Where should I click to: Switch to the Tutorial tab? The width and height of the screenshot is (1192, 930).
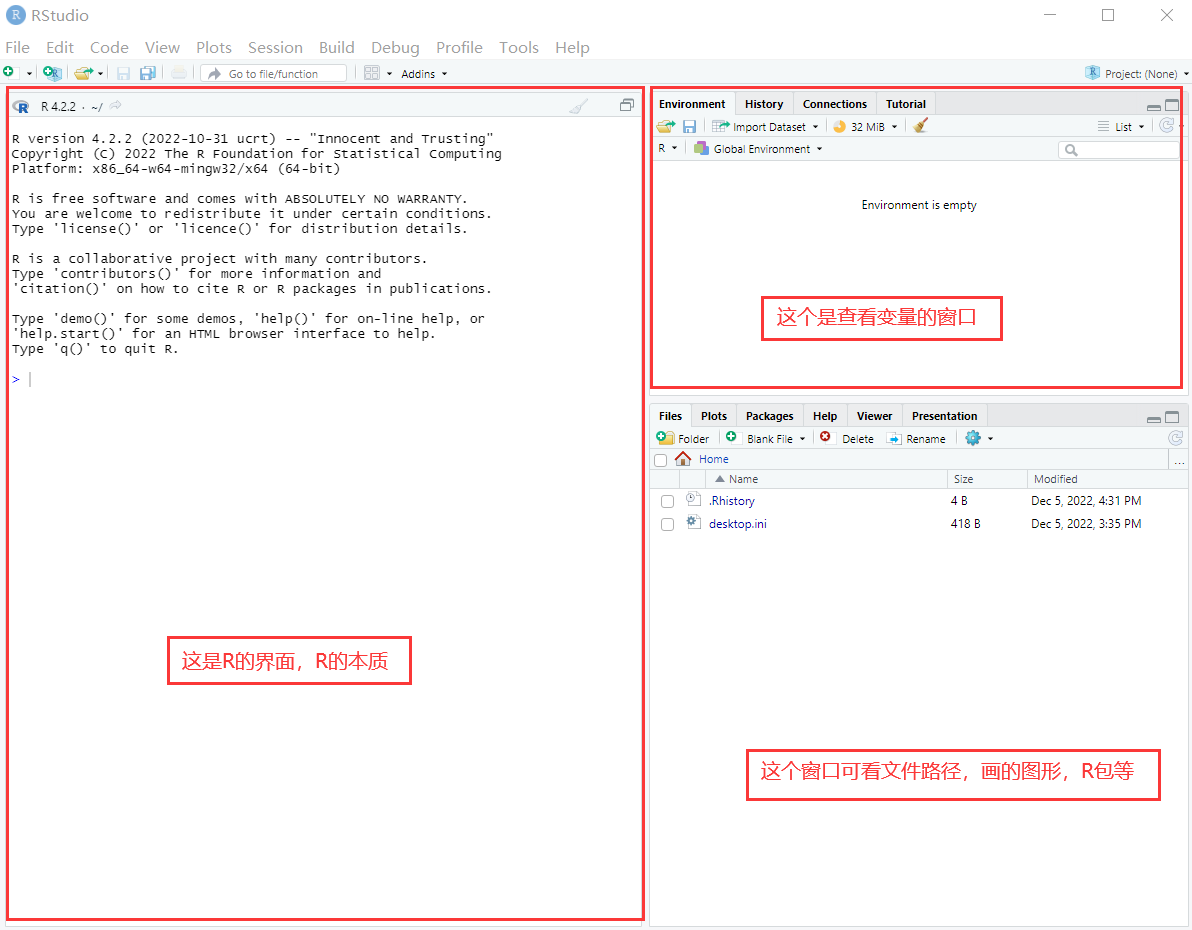(x=905, y=104)
